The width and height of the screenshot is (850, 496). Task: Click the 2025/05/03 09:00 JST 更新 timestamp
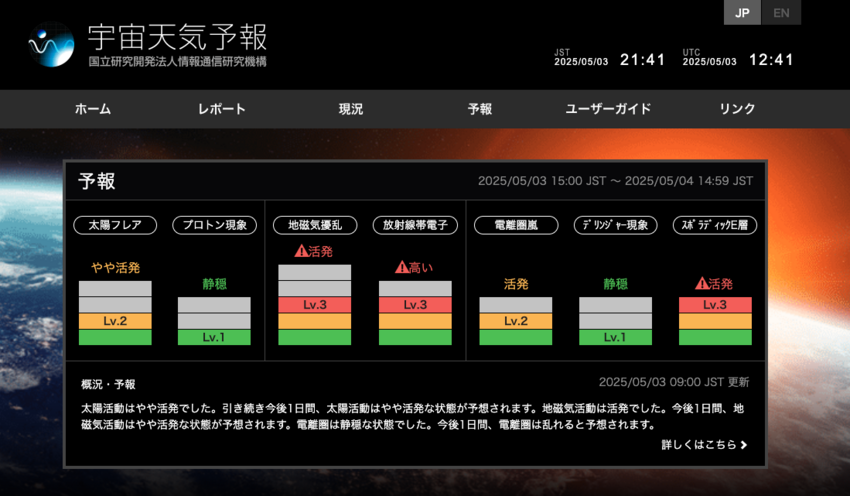674,382
